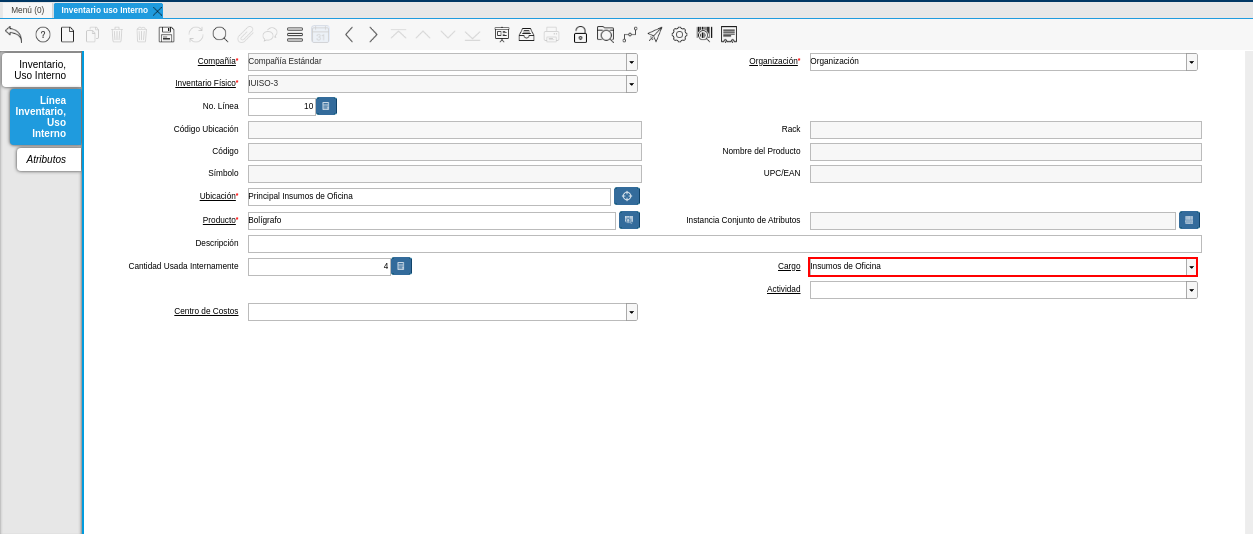Go to the next record arrow

[373, 34]
